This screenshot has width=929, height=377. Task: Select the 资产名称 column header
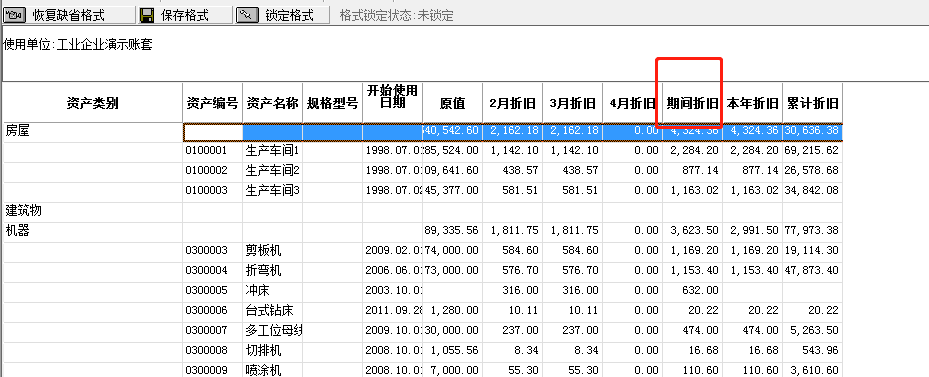(x=273, y=103)
